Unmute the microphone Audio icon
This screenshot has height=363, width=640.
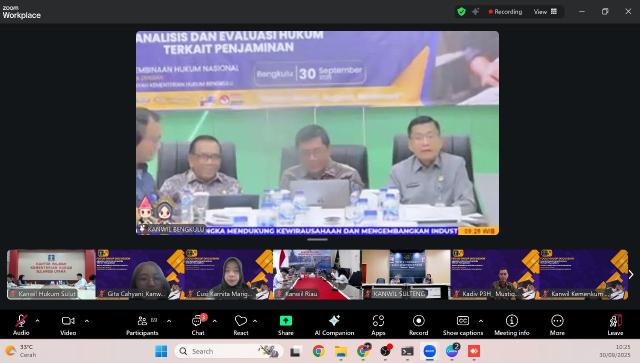pyautogui.click(x=21, y=321)
